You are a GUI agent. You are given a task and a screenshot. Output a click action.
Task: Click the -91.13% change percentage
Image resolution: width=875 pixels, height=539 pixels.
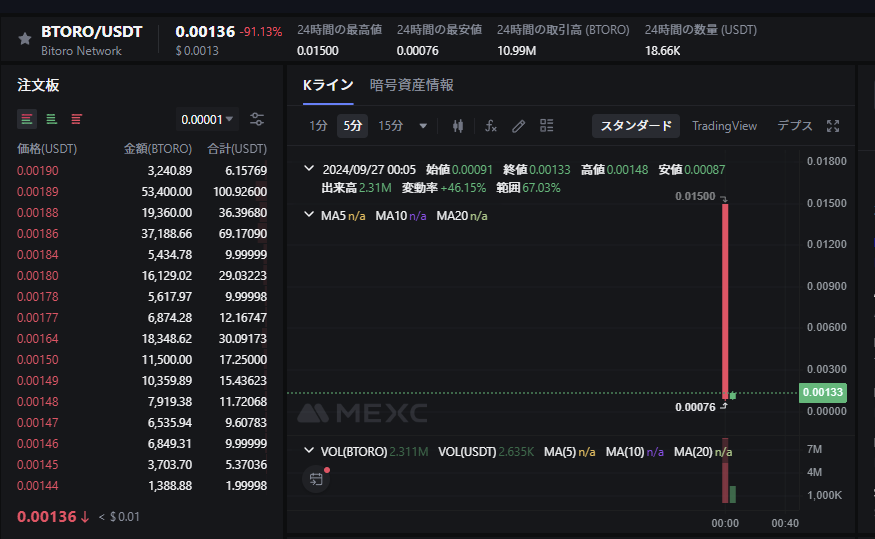tap(261, 32)
